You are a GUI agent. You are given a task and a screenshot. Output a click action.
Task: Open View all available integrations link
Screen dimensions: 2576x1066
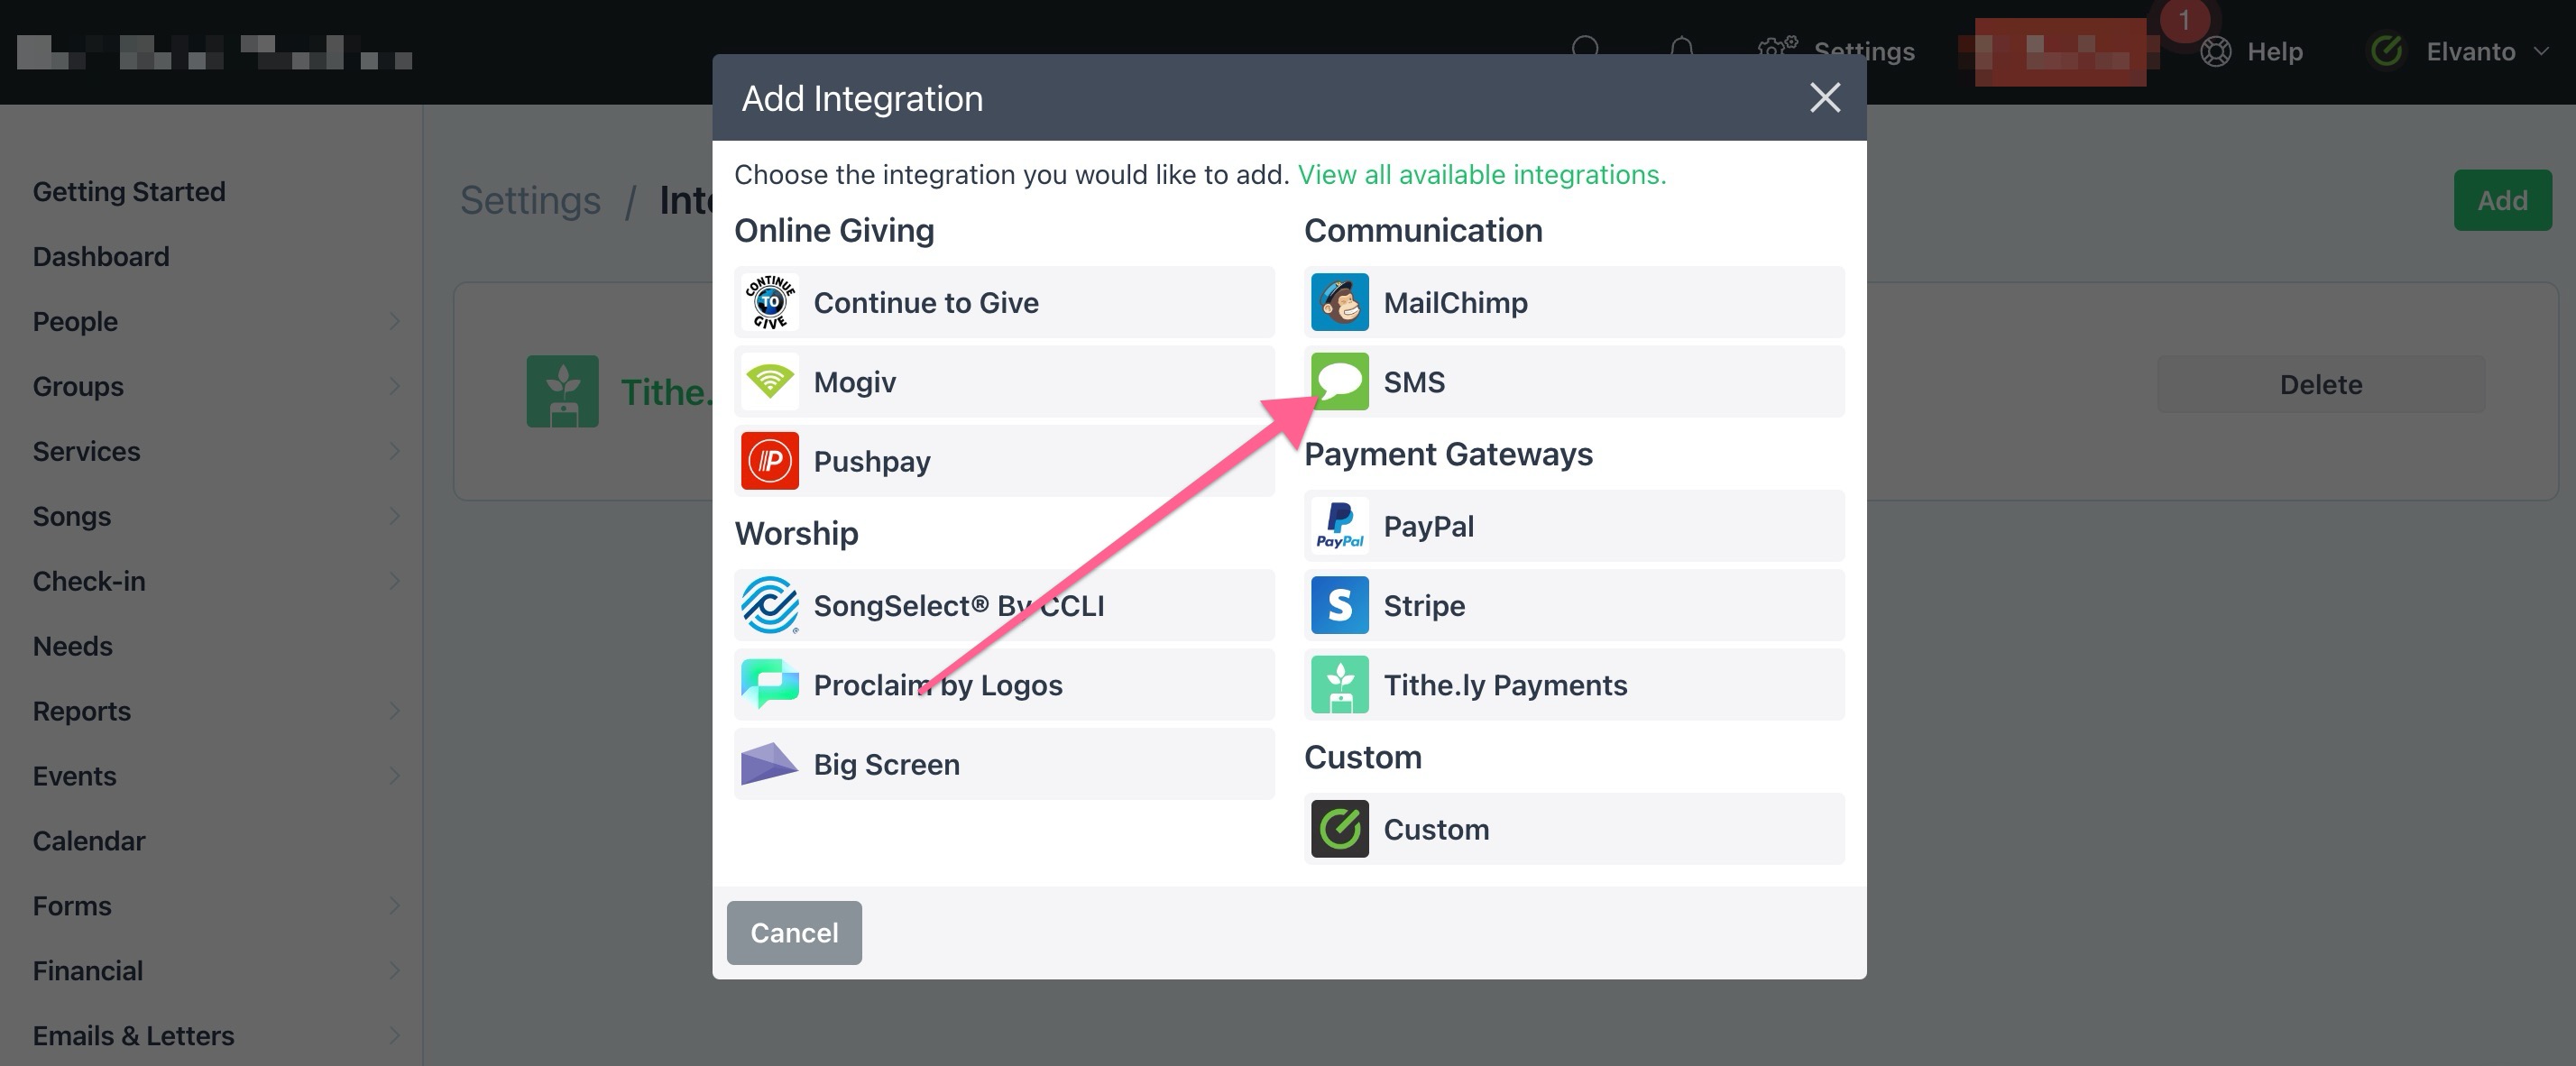tap(1482, 175)
